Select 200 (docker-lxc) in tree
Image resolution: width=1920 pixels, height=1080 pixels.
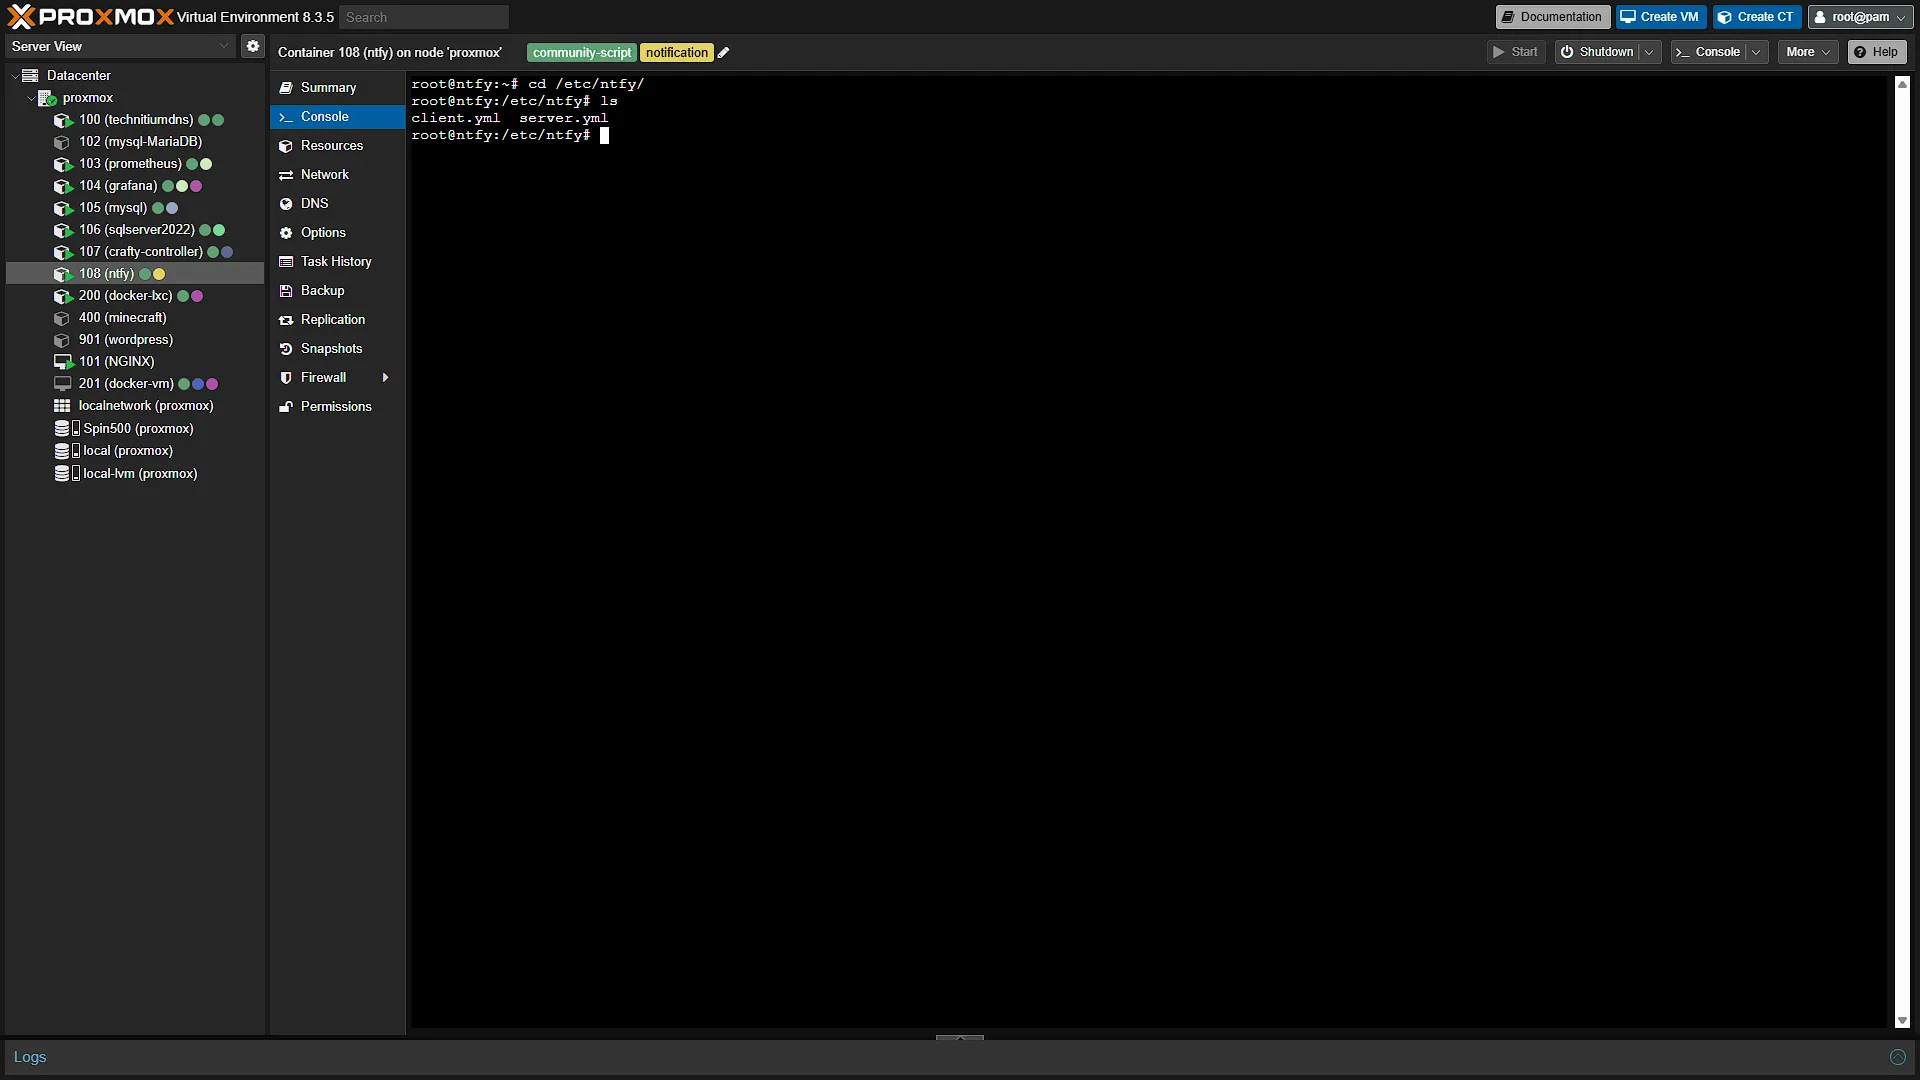pyautogui.click(x=135, y=296)
